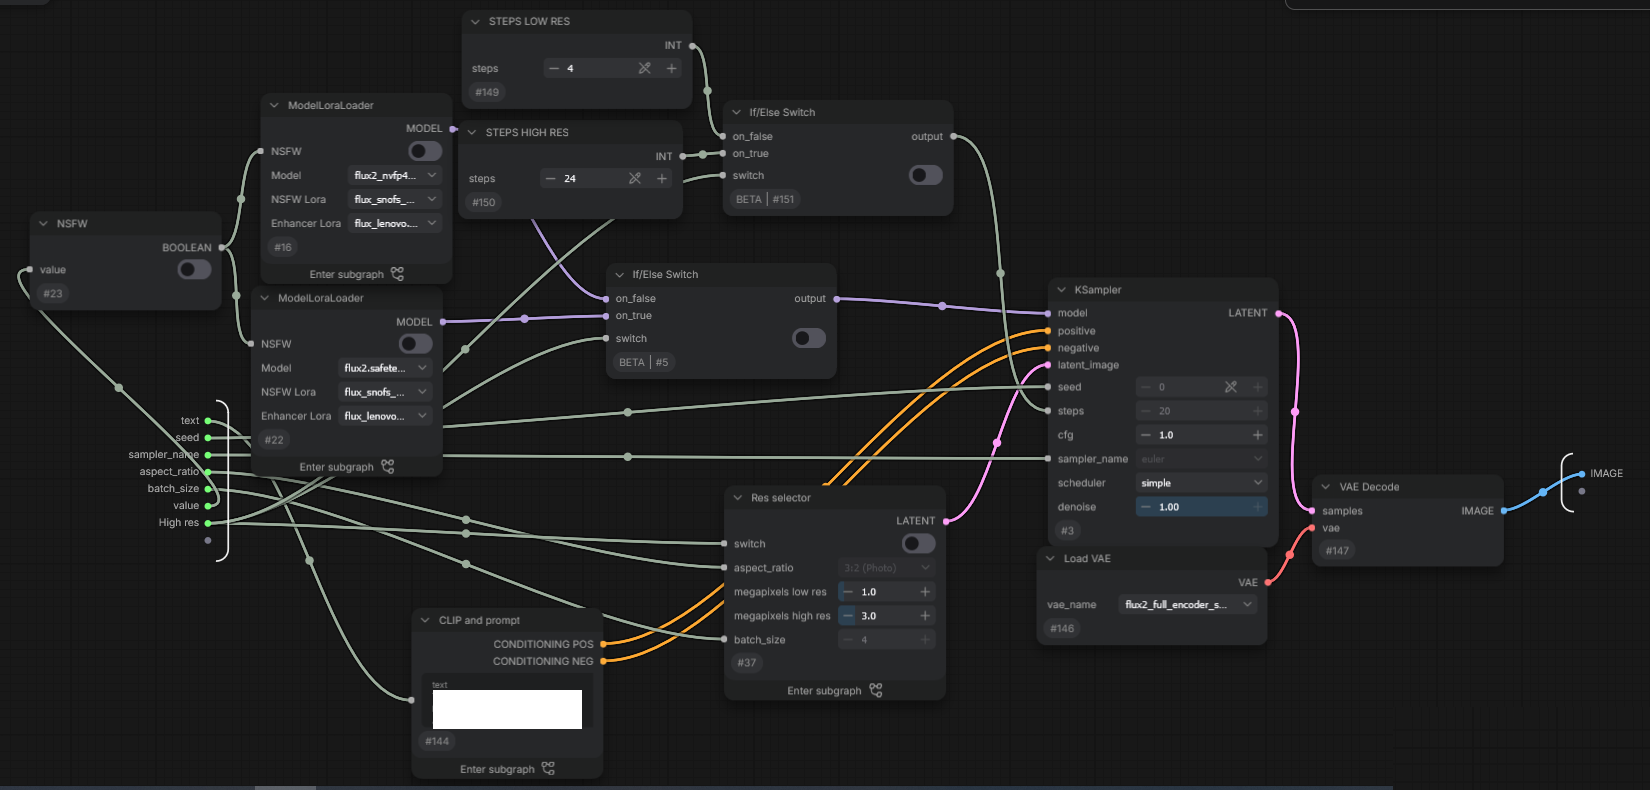This screenshot has height=790, width=1650.
Task: Increase cfg value in KSampler
Action: point(1257,435)
